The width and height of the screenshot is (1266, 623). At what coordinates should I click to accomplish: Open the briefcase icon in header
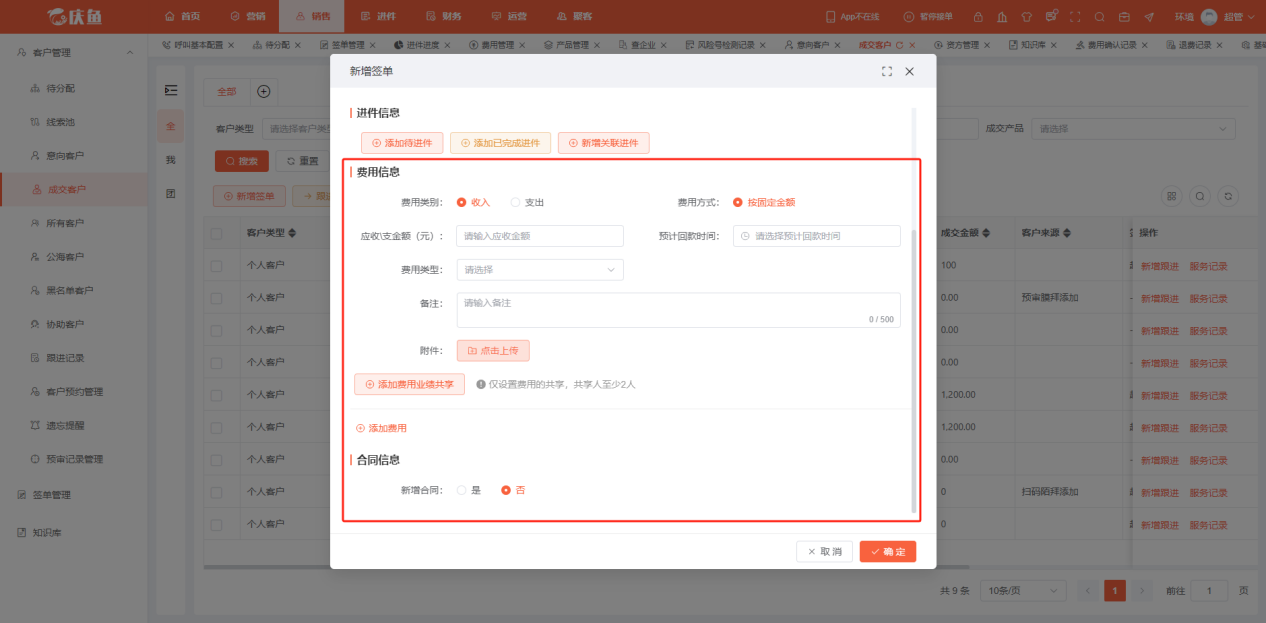(1124, 17)
